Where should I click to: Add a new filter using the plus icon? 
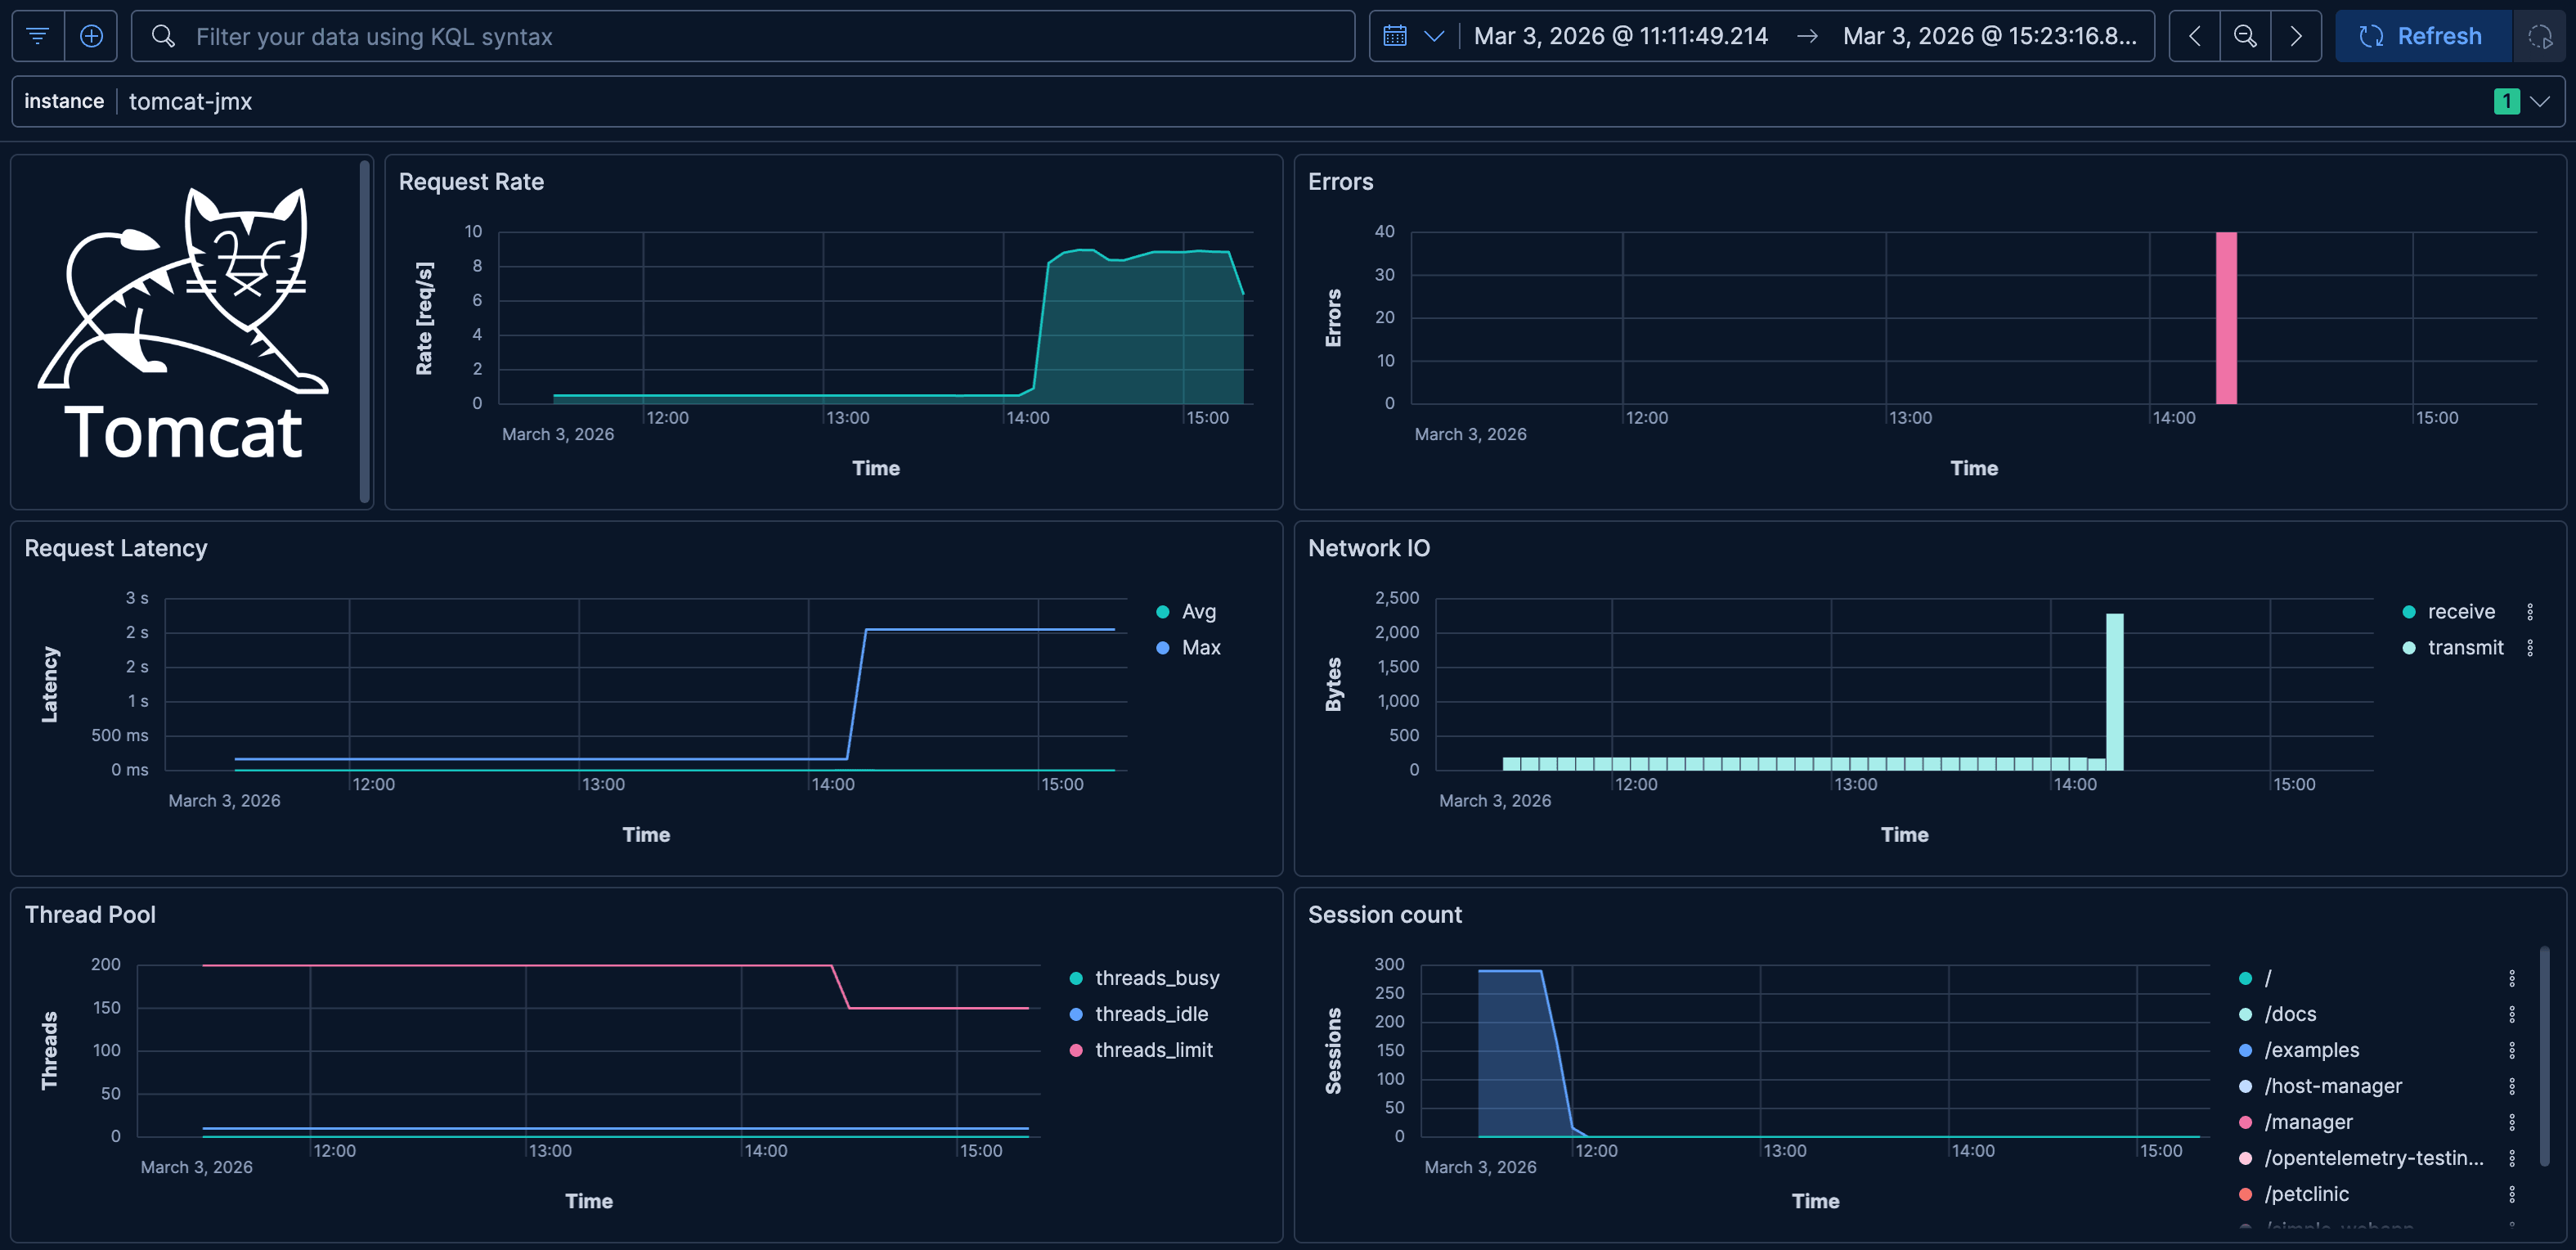[x=92, y=36]
